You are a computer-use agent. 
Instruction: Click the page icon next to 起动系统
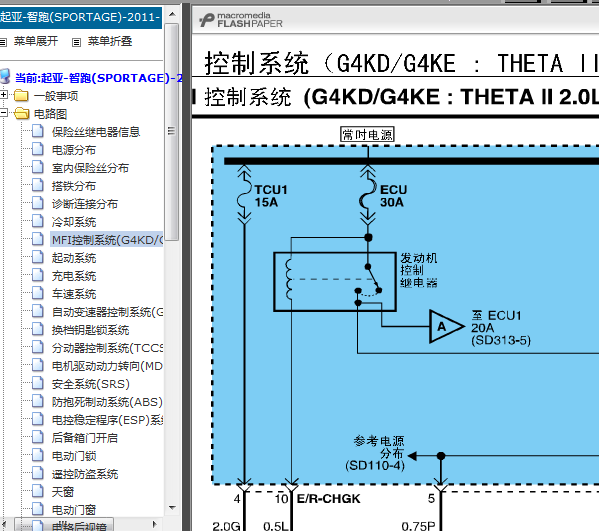(x=37, y=257)
